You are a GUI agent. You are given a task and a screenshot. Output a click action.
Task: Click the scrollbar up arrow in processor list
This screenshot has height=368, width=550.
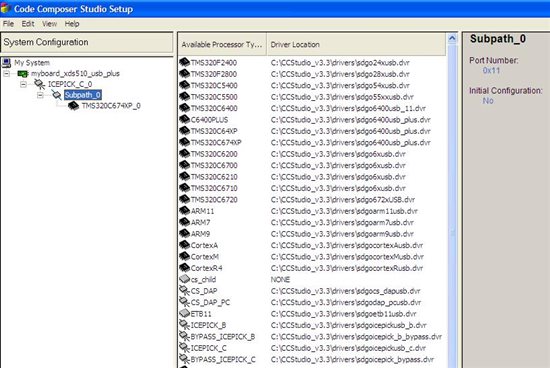click(452, 38)
